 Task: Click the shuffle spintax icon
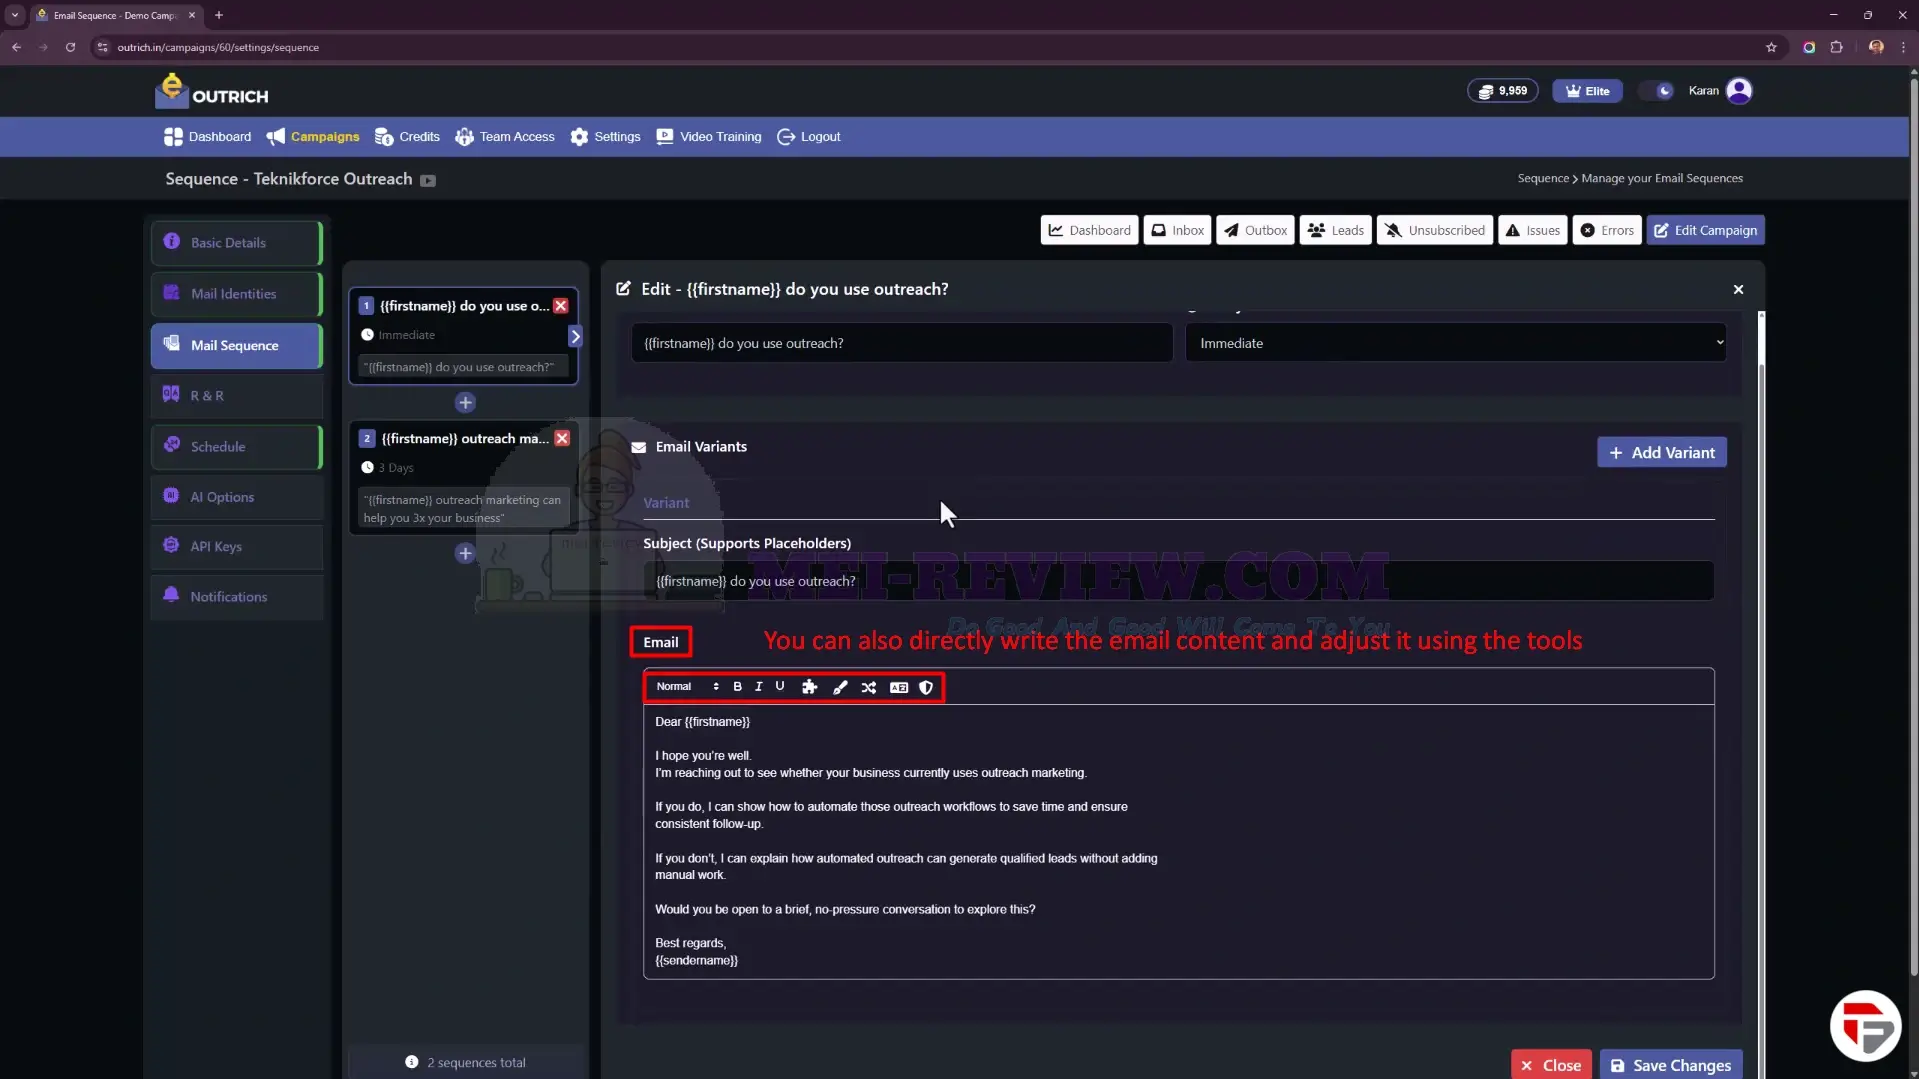869,687
